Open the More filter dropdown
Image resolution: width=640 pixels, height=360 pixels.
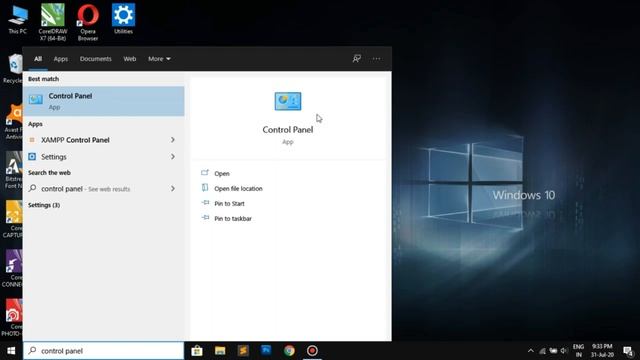coord(159,59)
